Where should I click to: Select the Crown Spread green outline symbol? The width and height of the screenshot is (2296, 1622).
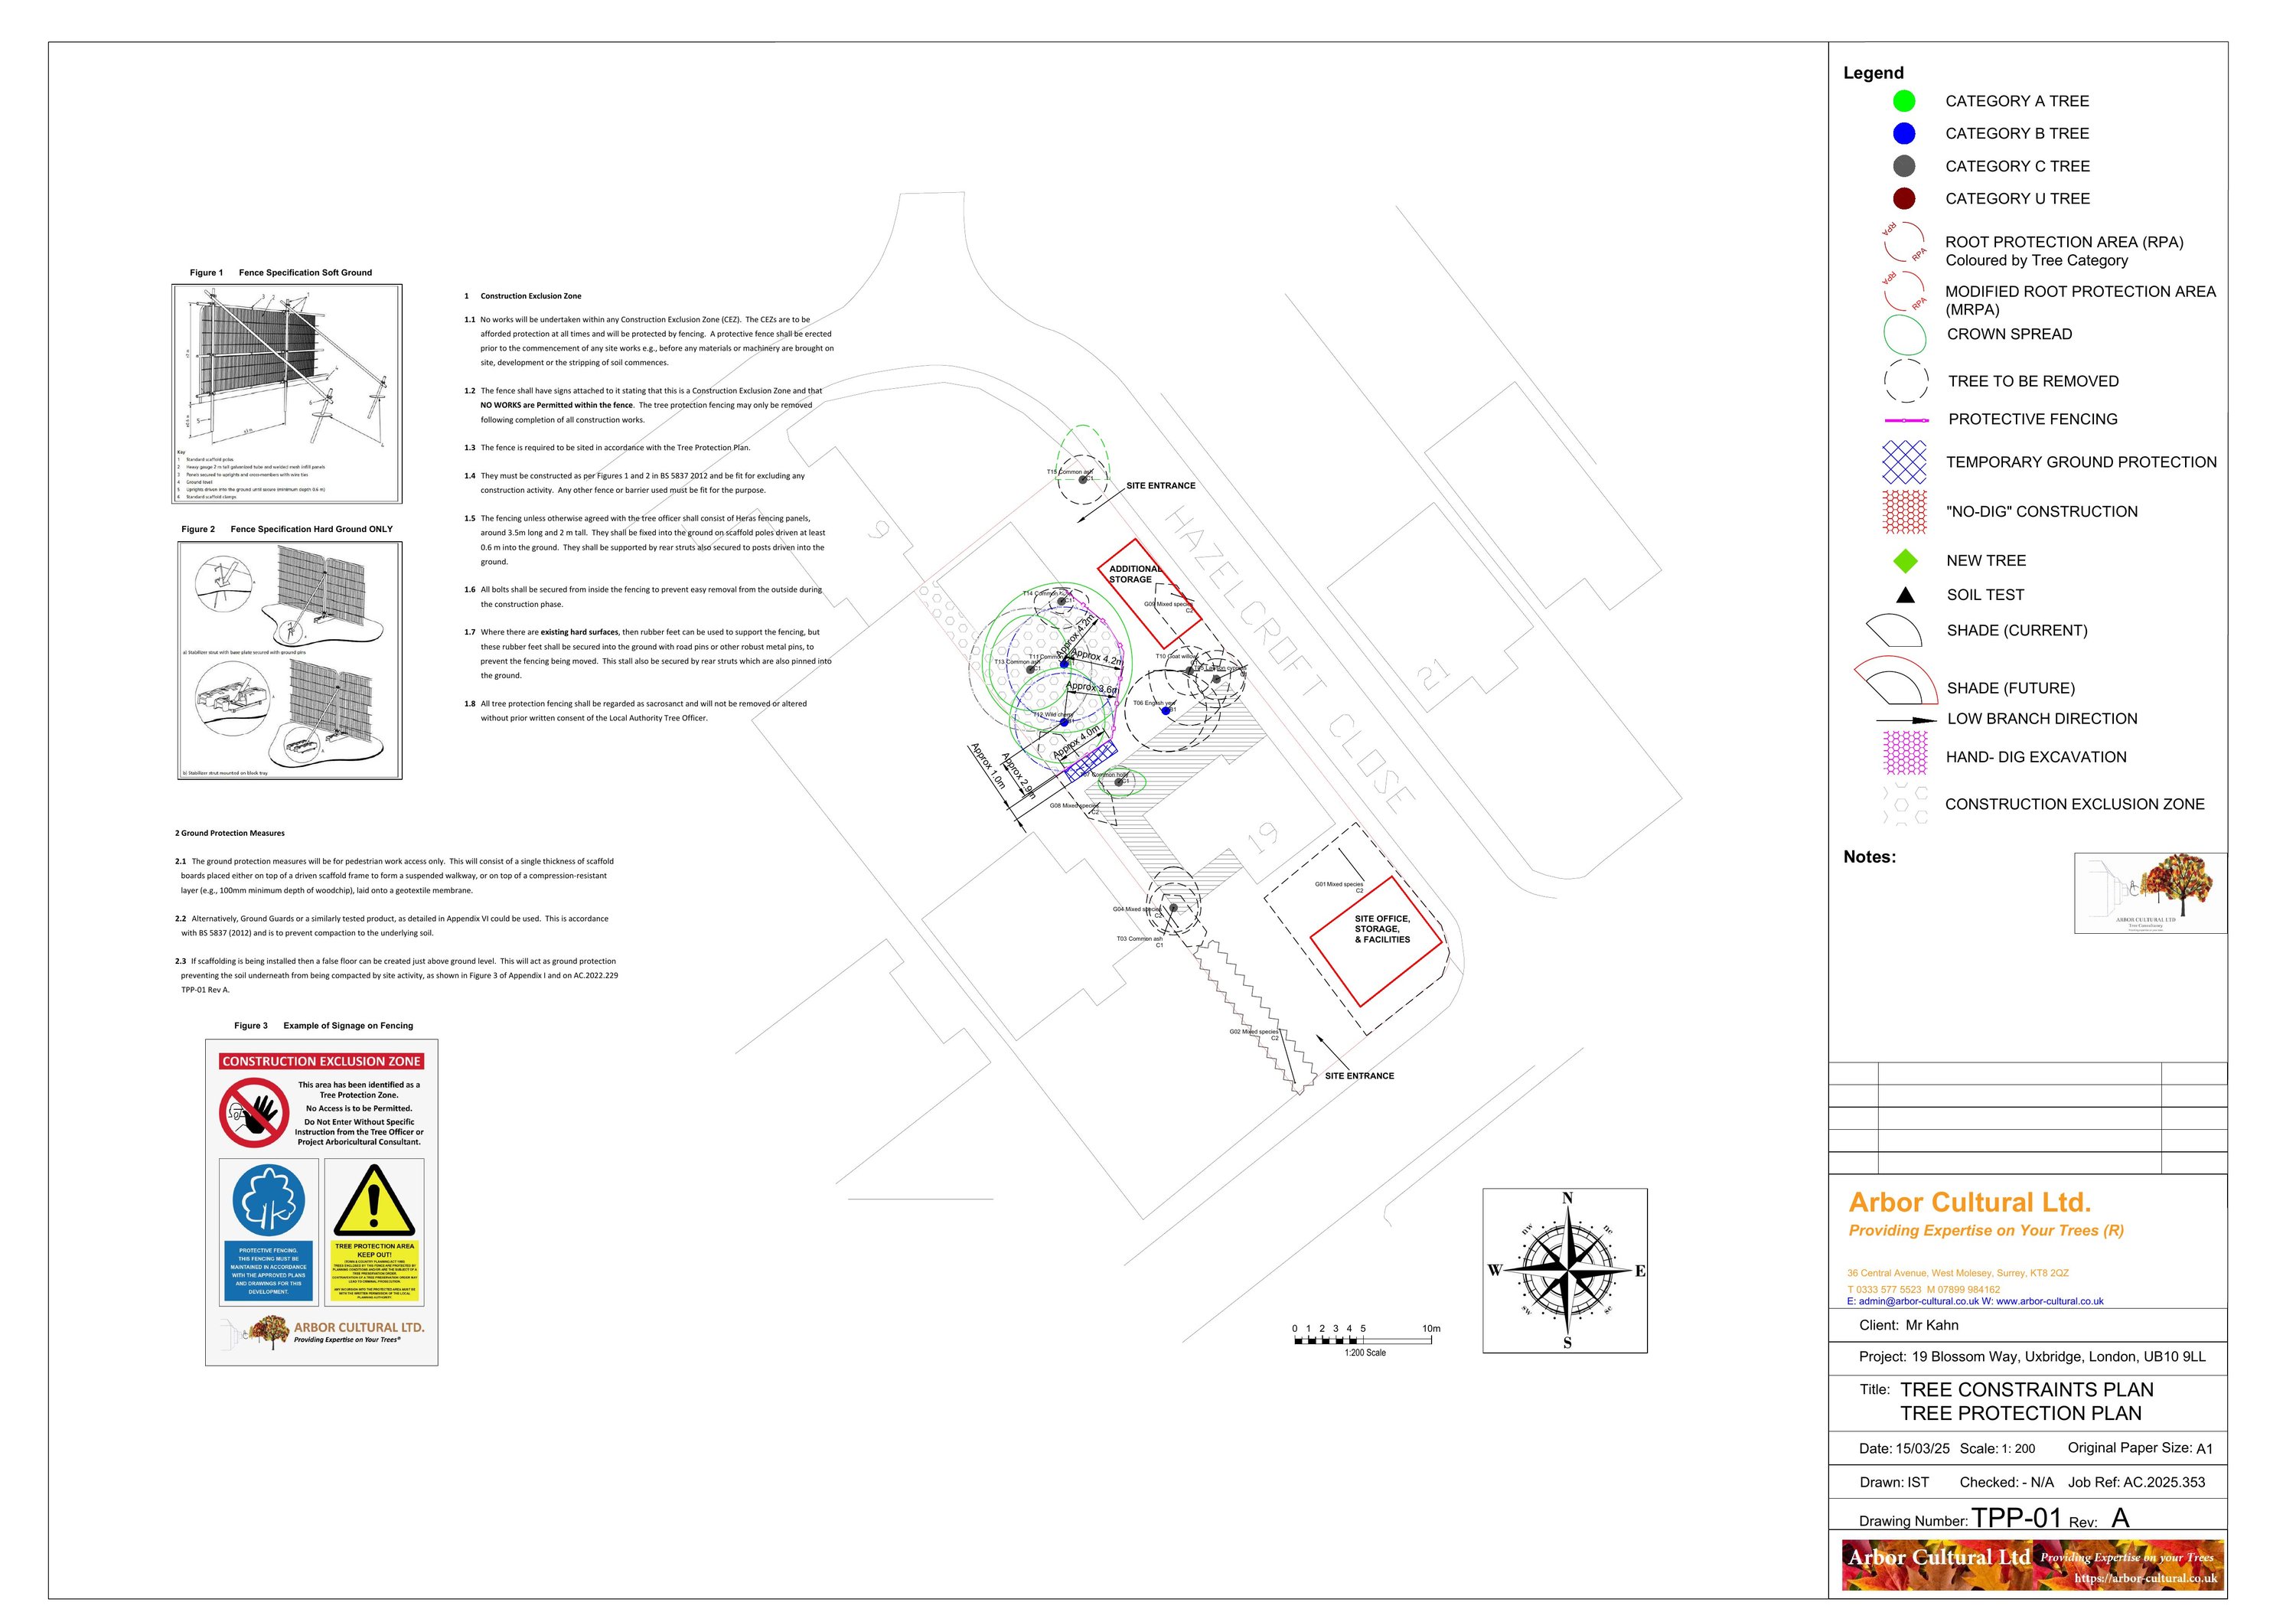[x=1904, y=336]
